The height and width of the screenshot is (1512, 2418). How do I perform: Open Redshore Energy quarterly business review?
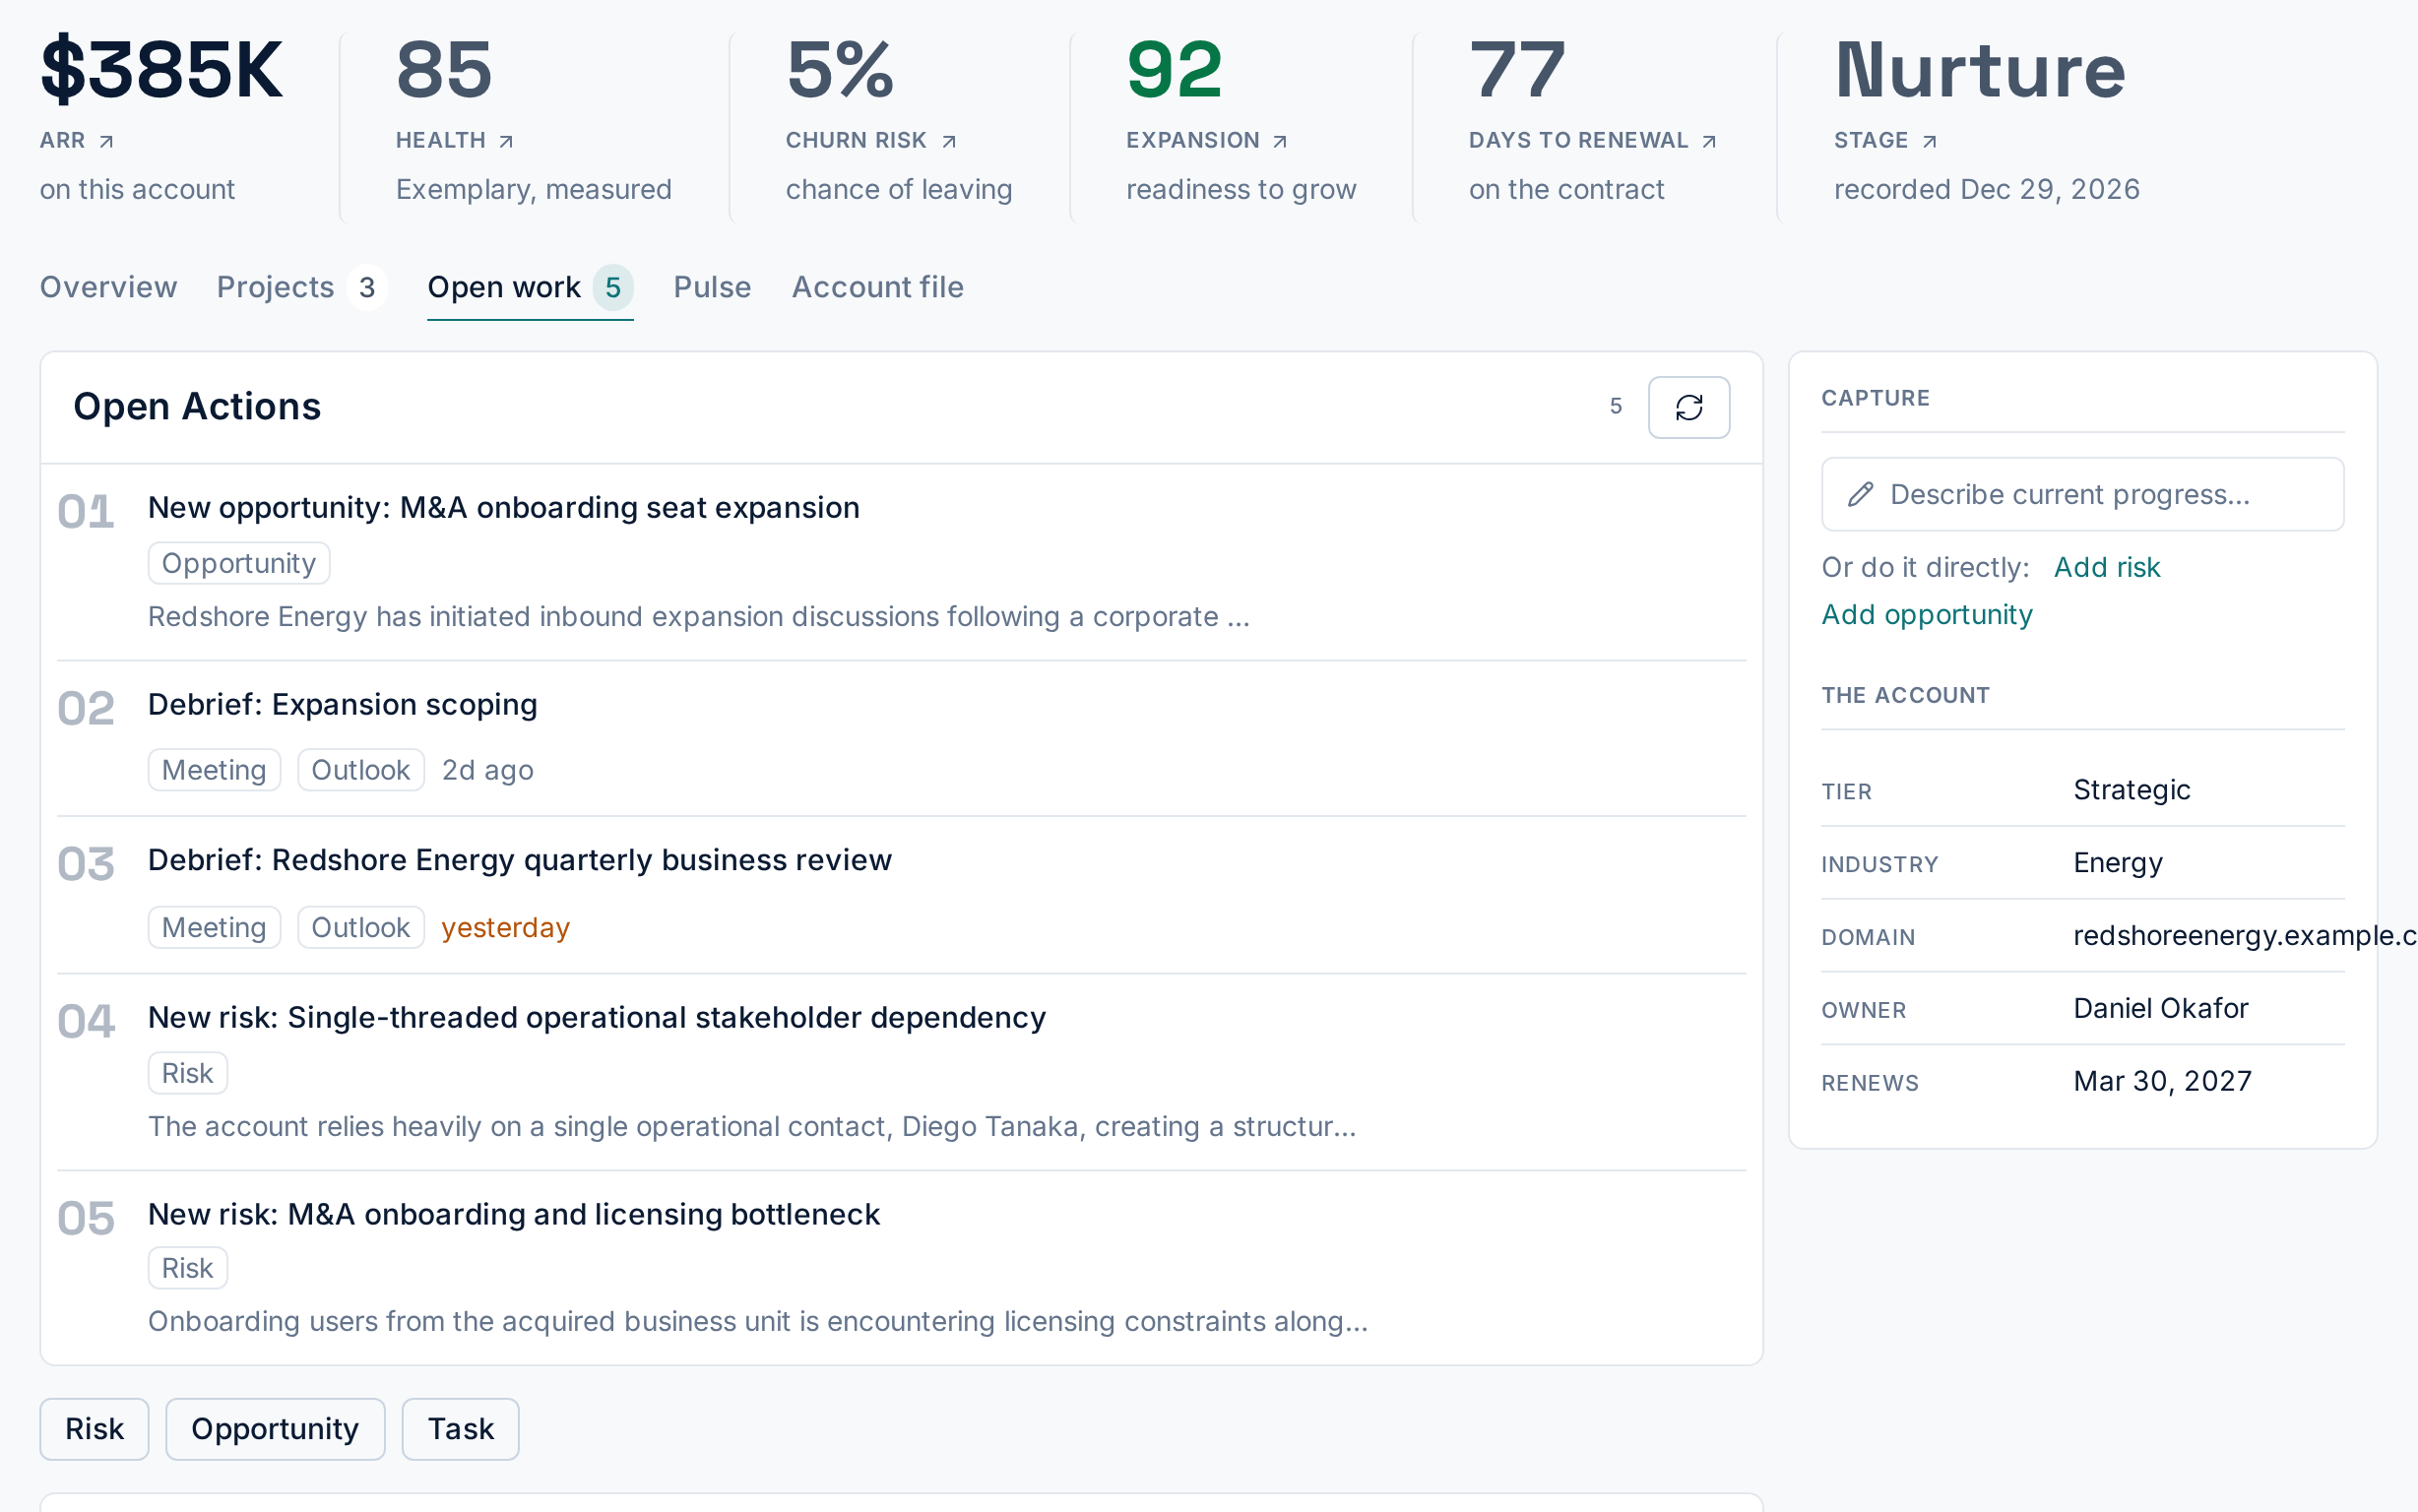tap(519, 860)
